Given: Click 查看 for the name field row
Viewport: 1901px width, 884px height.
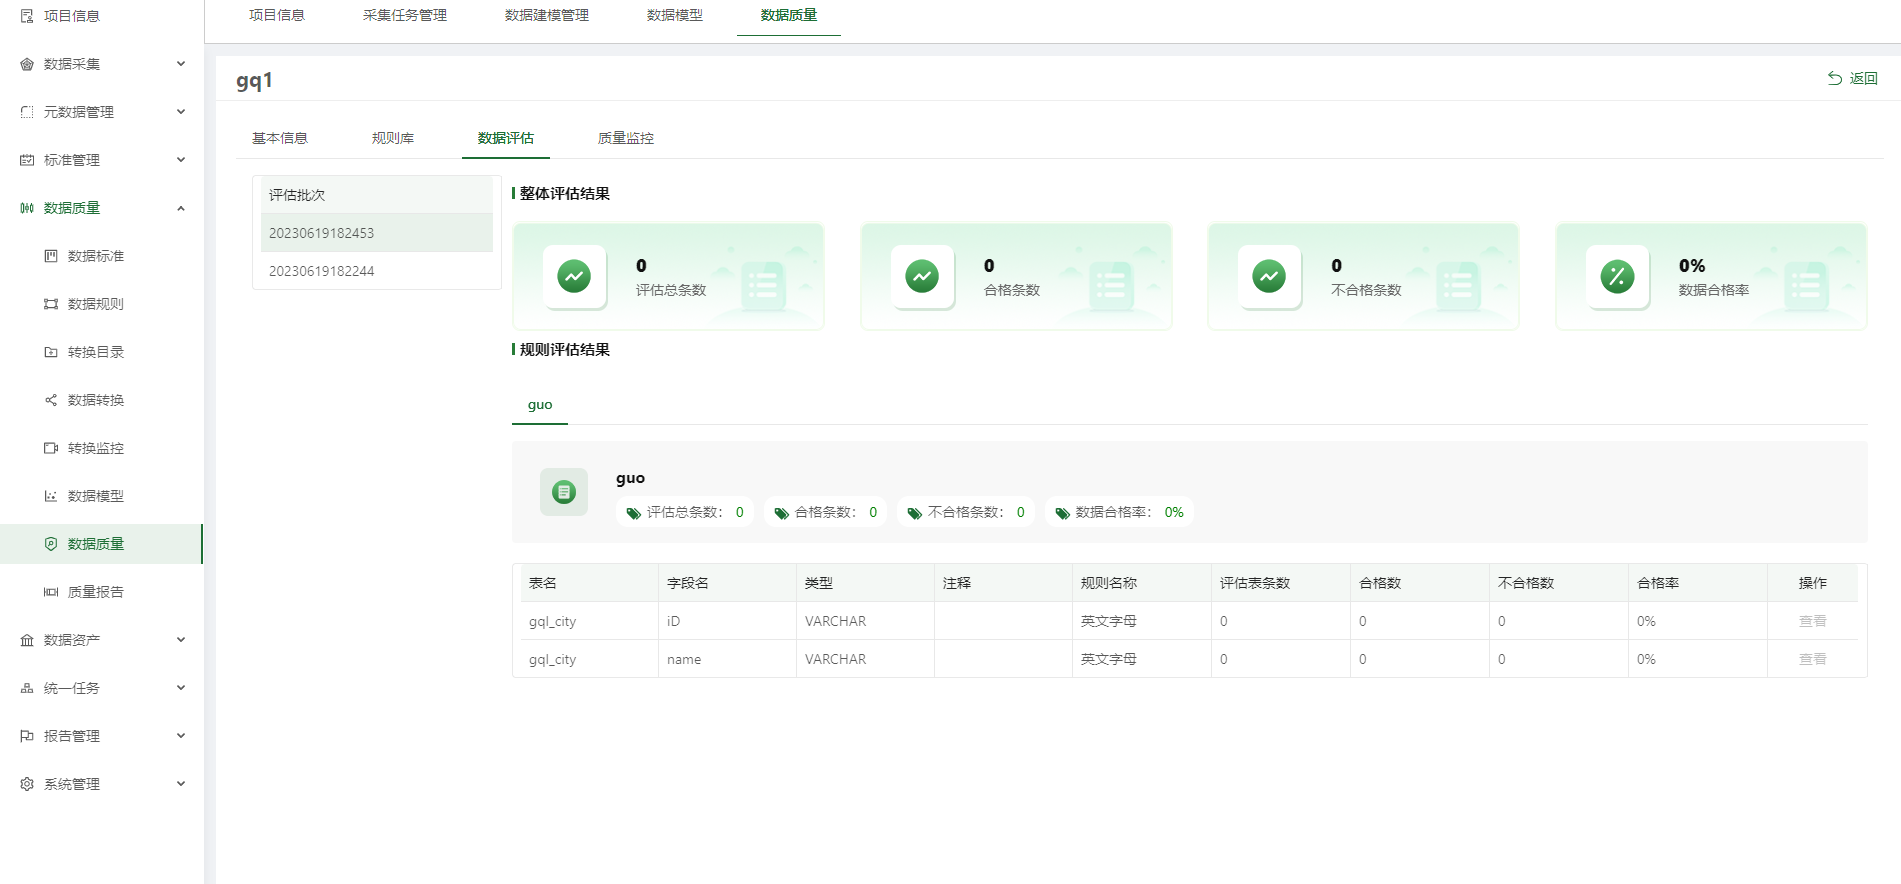Looking at the screenshot, I should click(1812, 659).
